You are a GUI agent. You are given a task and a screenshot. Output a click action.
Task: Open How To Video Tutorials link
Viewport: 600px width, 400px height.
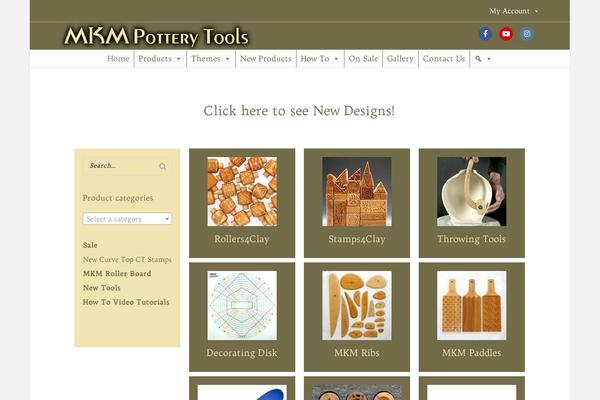coord(126,302)
